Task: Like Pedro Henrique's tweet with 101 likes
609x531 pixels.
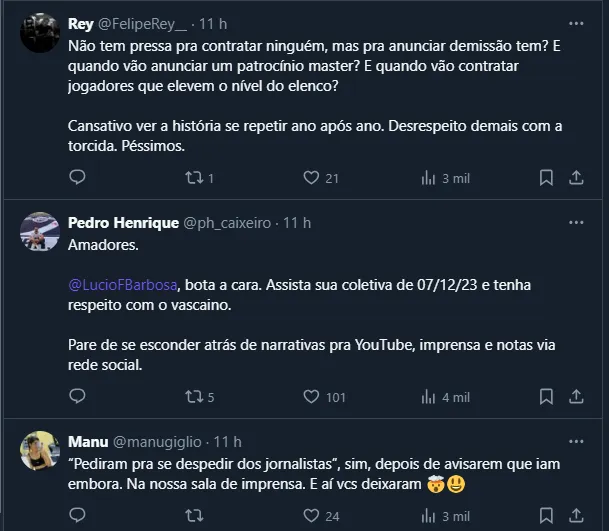Action: coord(311,397)
